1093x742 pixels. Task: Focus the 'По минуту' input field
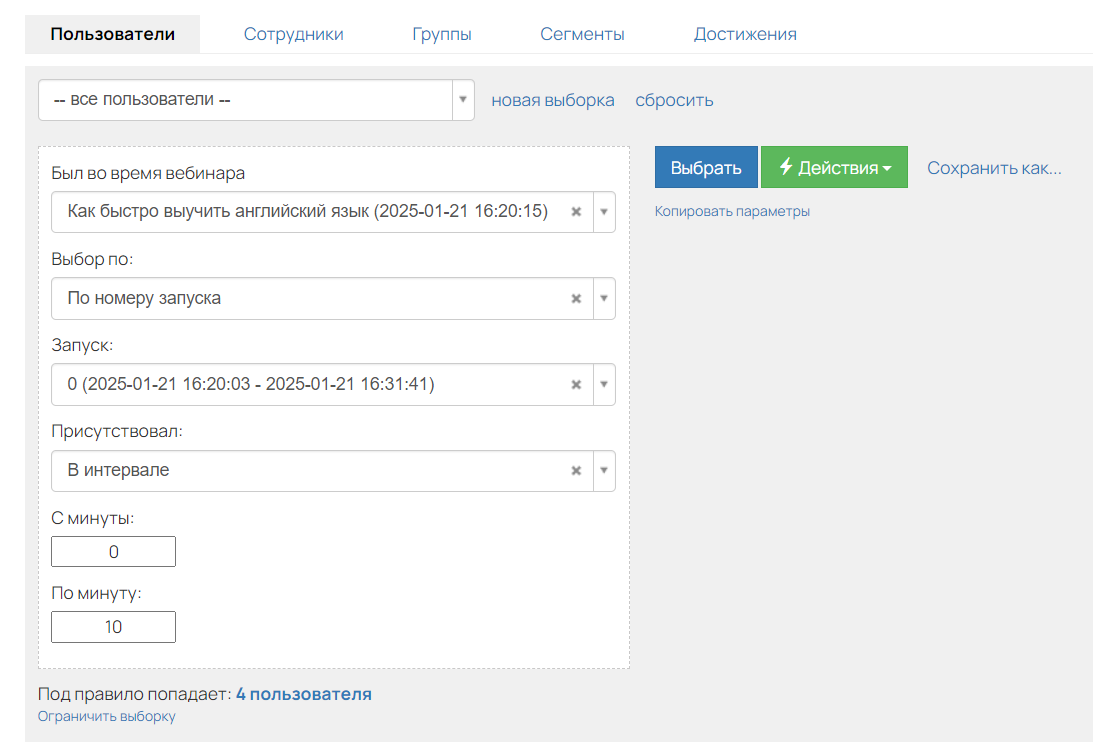point(114,627)
